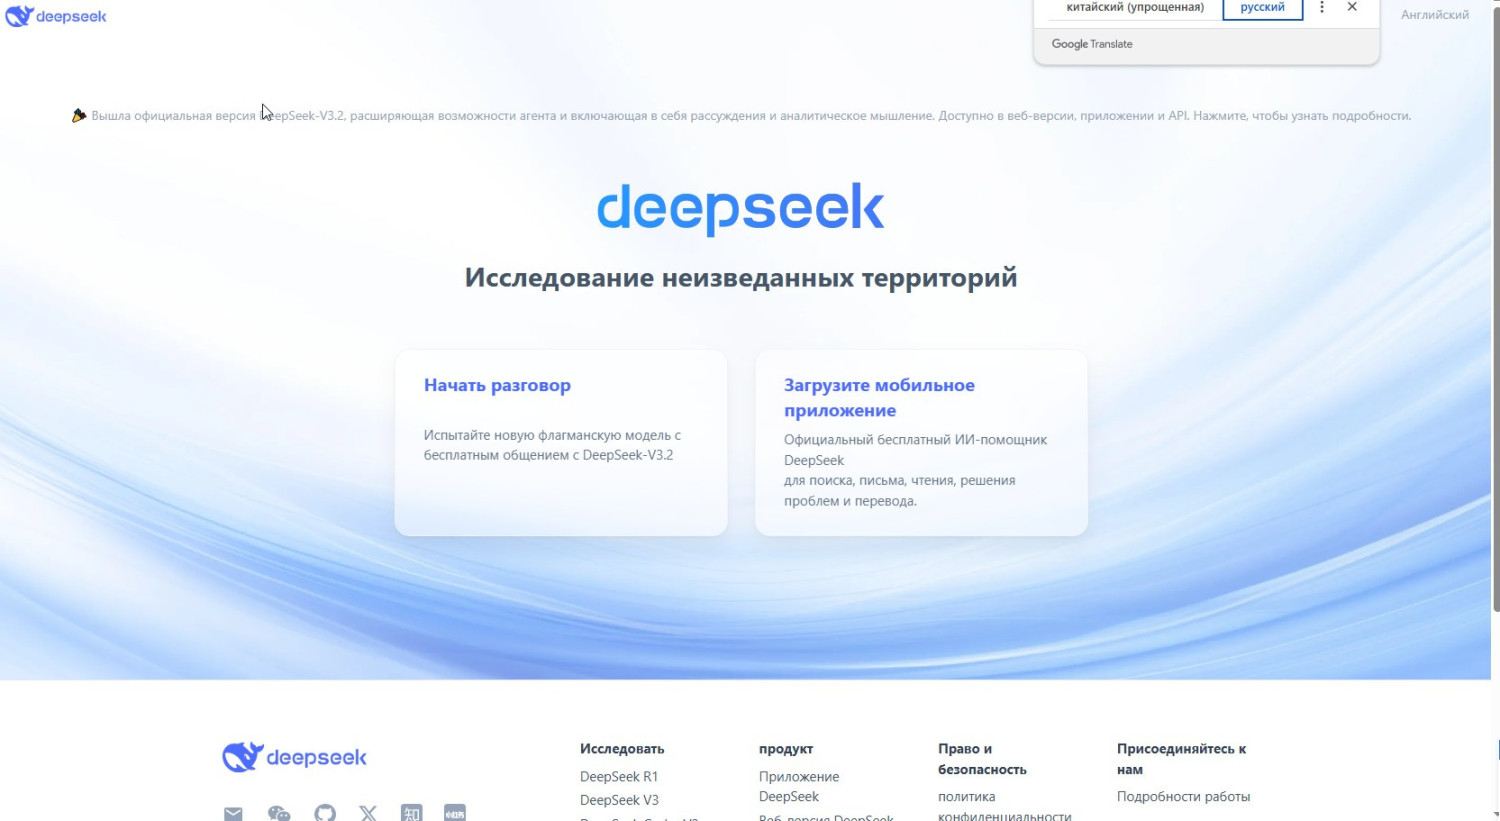Screen dimensions: 1500x821
Task: Click the footer DeepSeek logo
Action: coord(294,757)
